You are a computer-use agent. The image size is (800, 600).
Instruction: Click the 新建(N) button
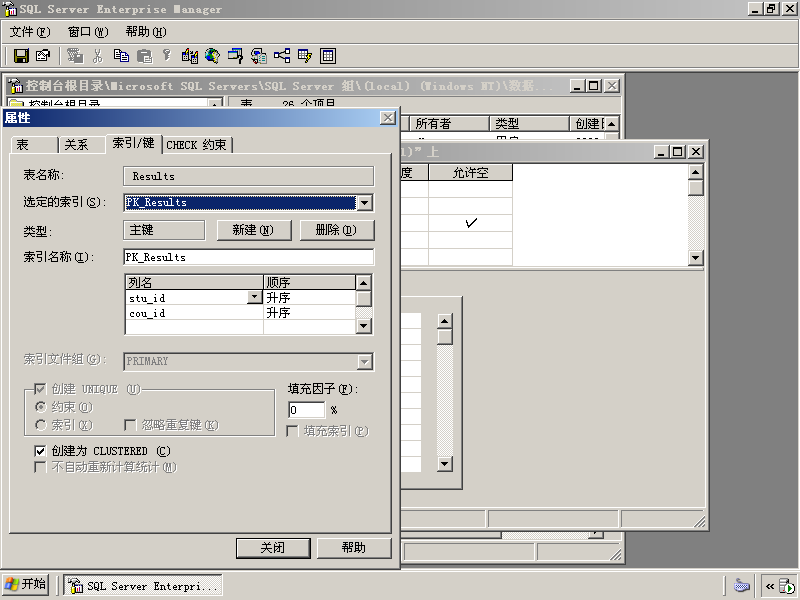pos(254,230)
